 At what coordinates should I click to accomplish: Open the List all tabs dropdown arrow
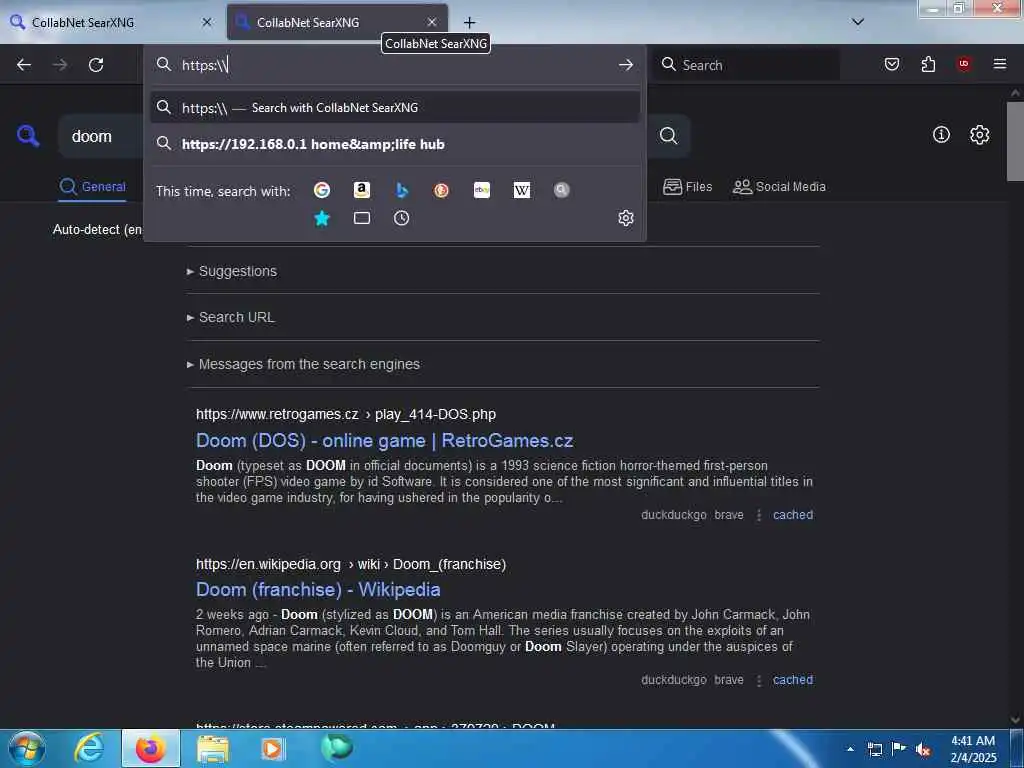[858, 22]
